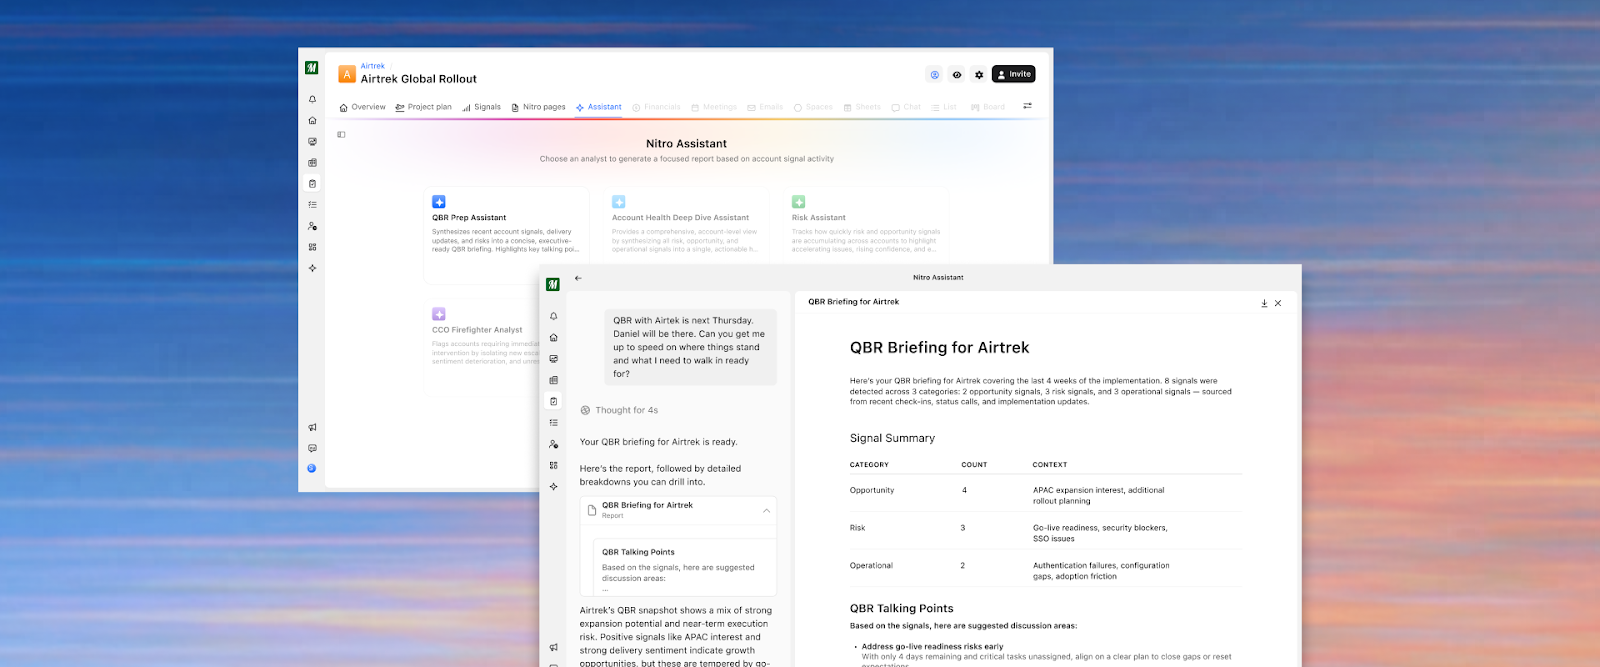The height and width of the screenshot is (667, 1600).
Task: Open the Nitro pages tab
Action: 538,107
